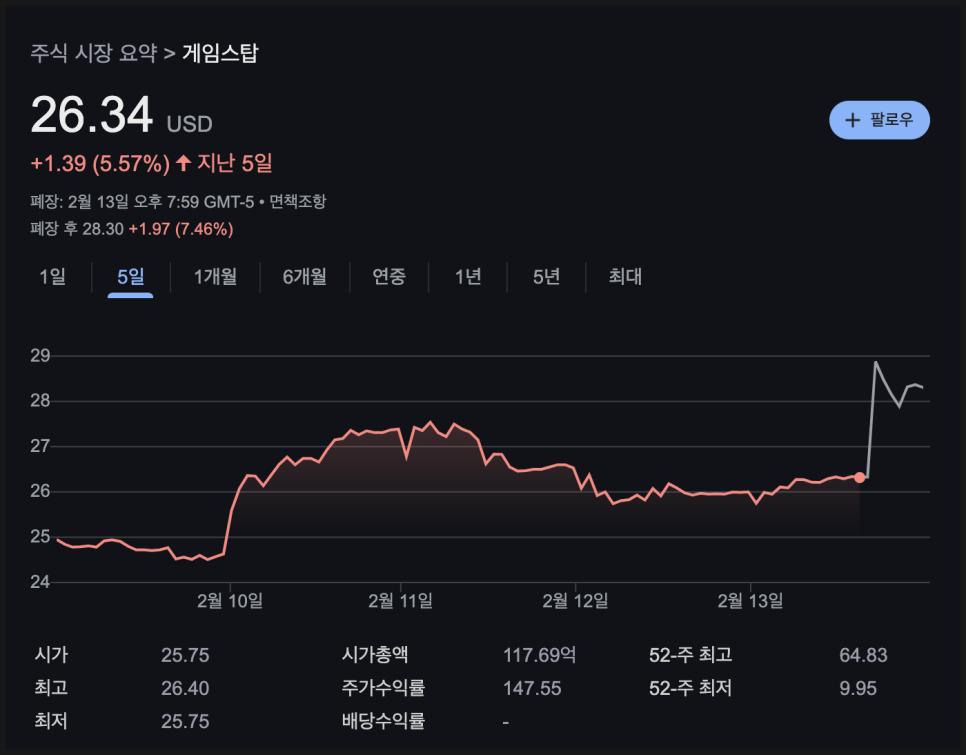Select the 1일 range tab
This screenshot has height=755, width=966.
[52, 277]
